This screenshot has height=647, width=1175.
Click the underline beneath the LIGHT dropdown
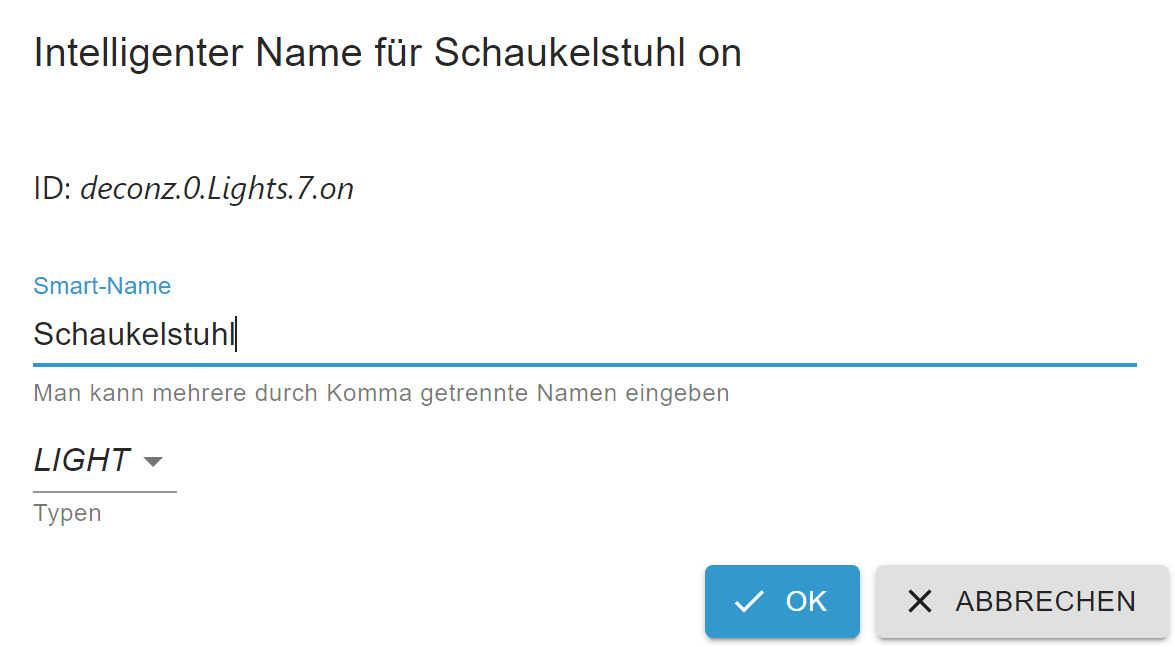104,491
